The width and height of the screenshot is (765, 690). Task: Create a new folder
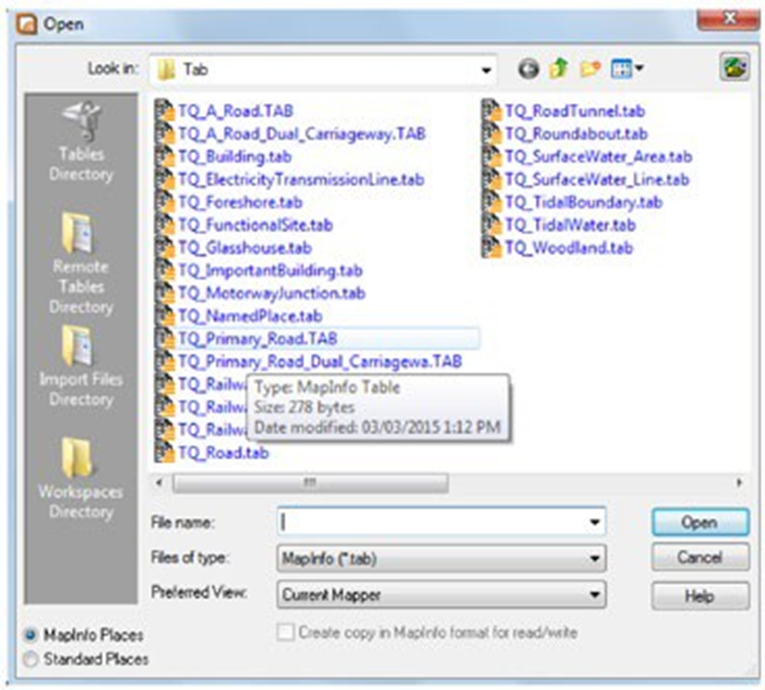tap(590, 69)
